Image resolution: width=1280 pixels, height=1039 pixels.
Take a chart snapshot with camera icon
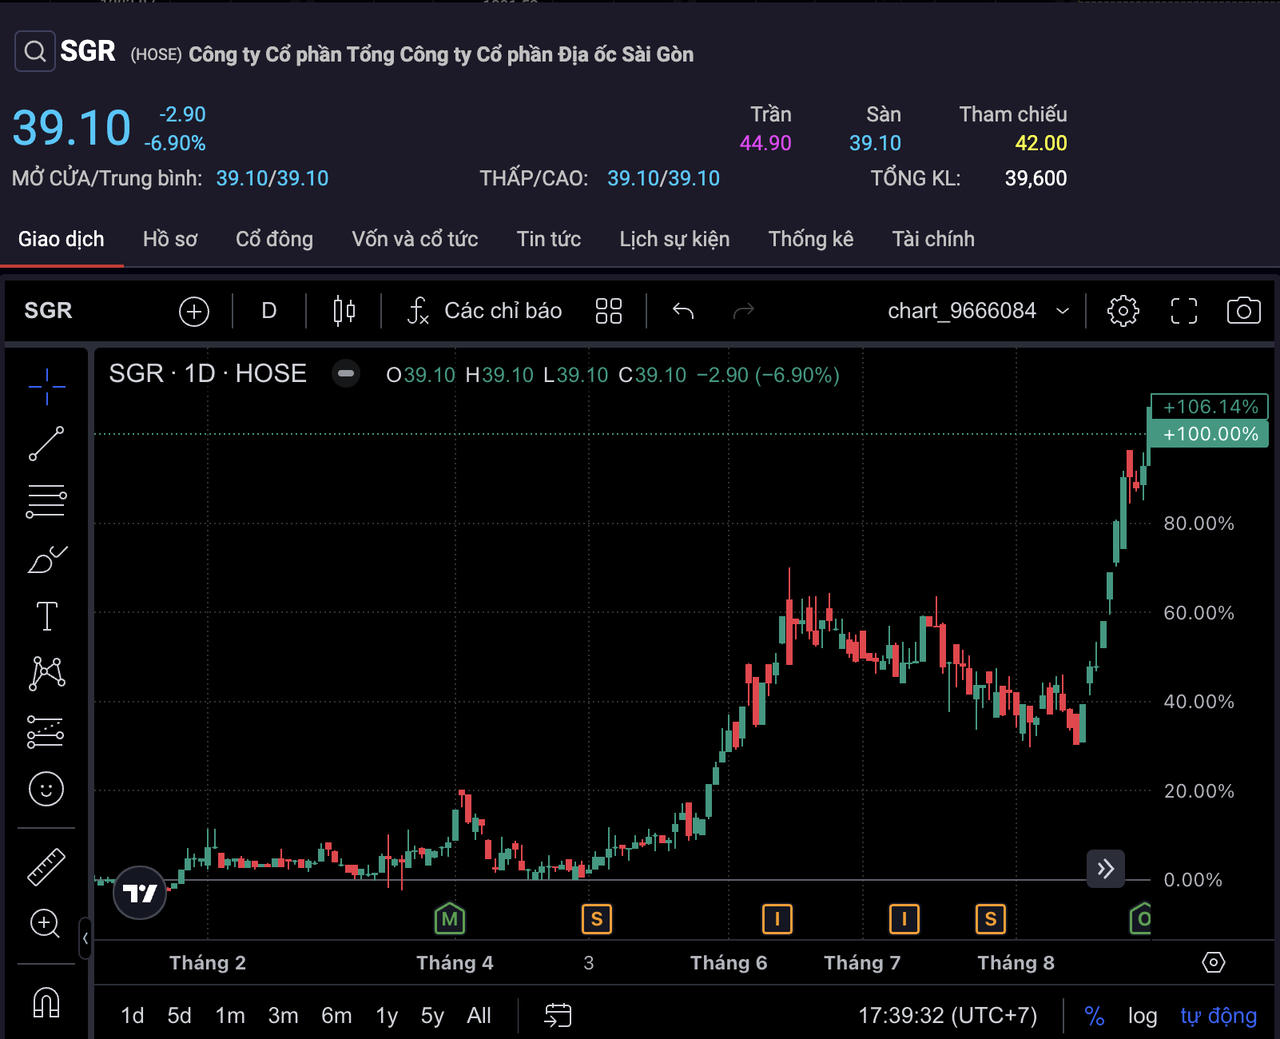point(1243,311)
